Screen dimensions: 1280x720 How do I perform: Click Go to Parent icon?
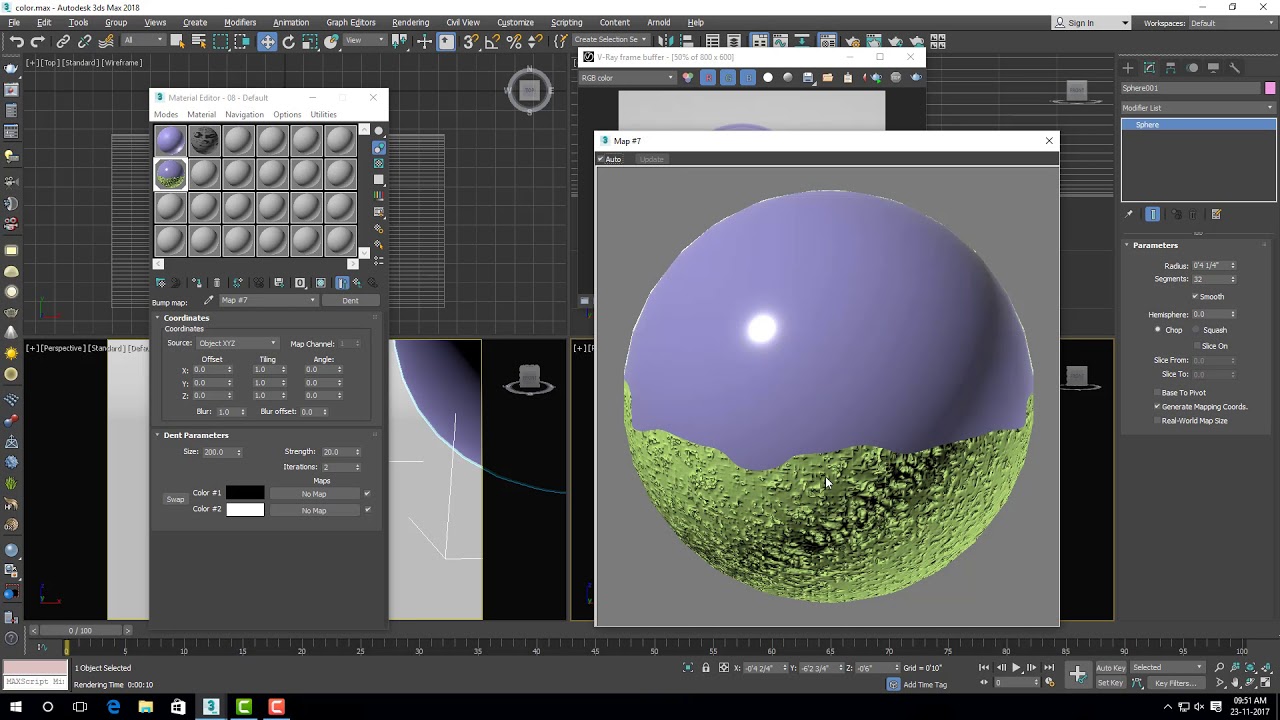click(357, 283)
